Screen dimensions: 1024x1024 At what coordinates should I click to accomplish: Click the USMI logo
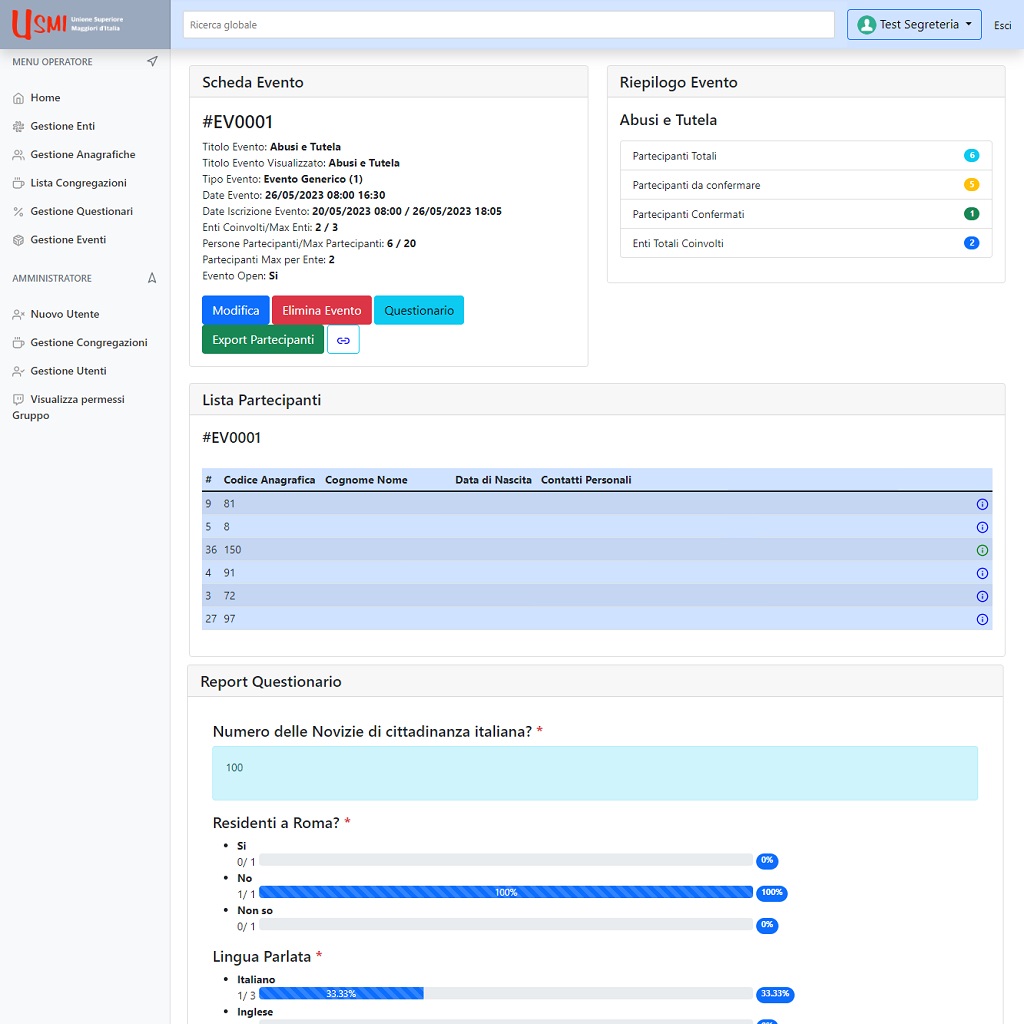click(x=66, y=24)
